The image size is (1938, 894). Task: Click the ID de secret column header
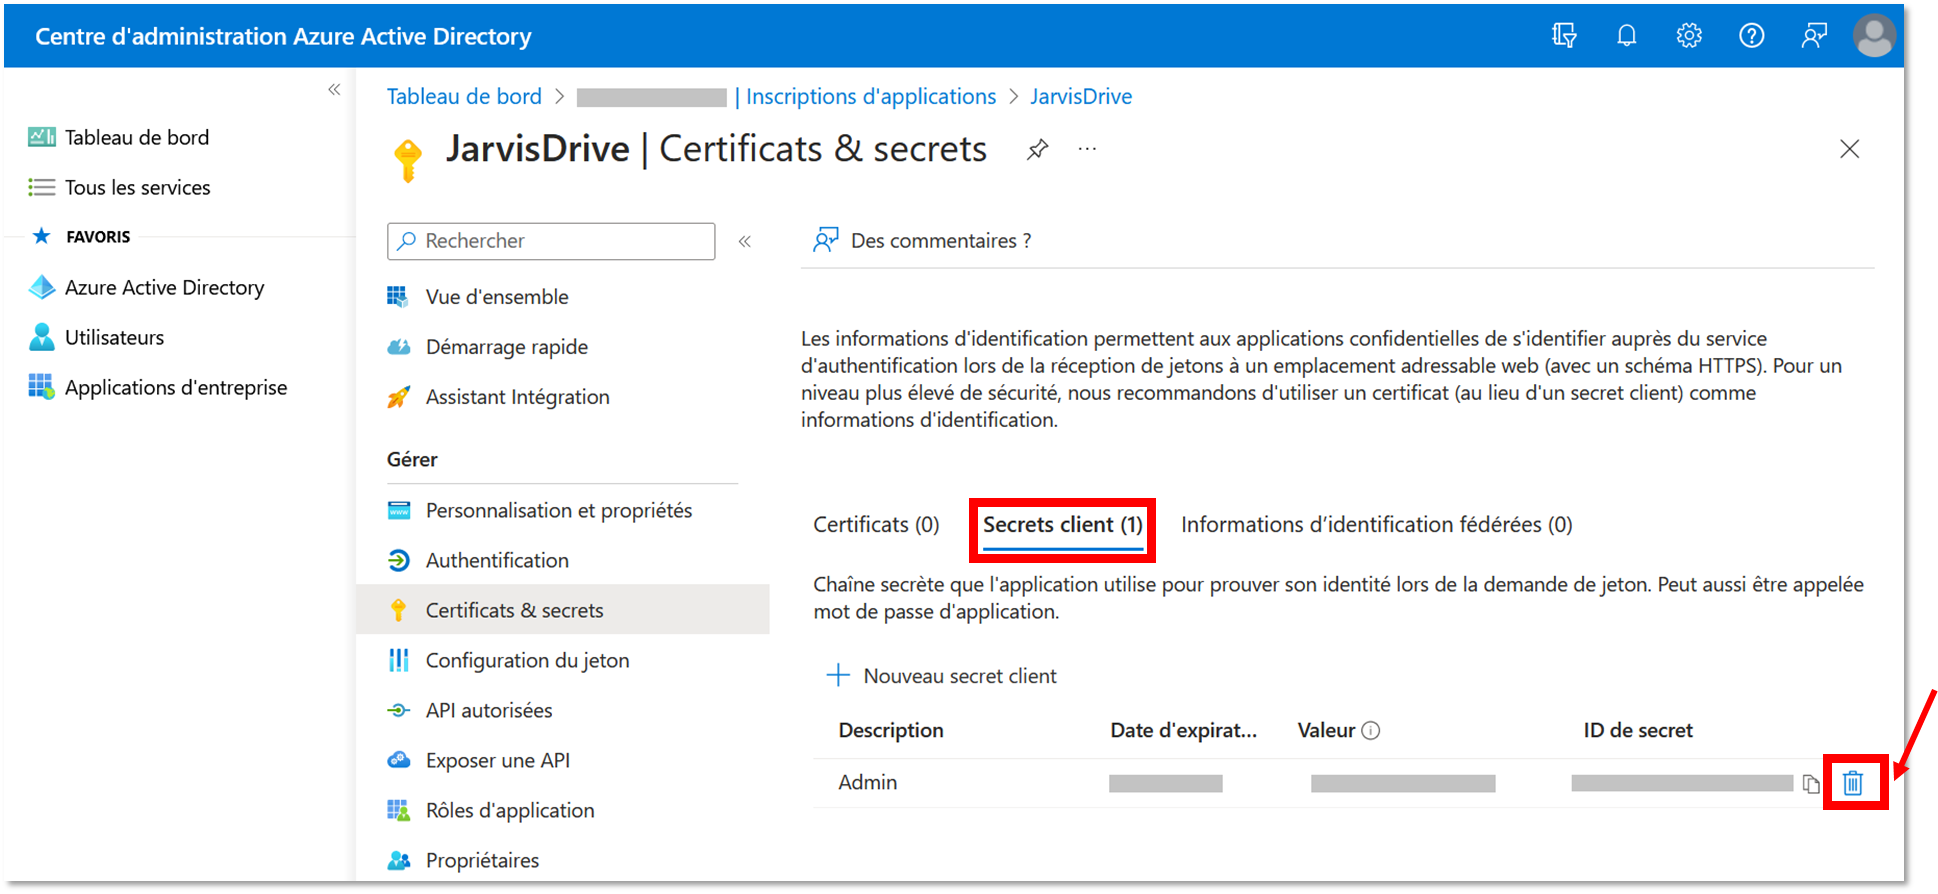[x=1638, y=731]
